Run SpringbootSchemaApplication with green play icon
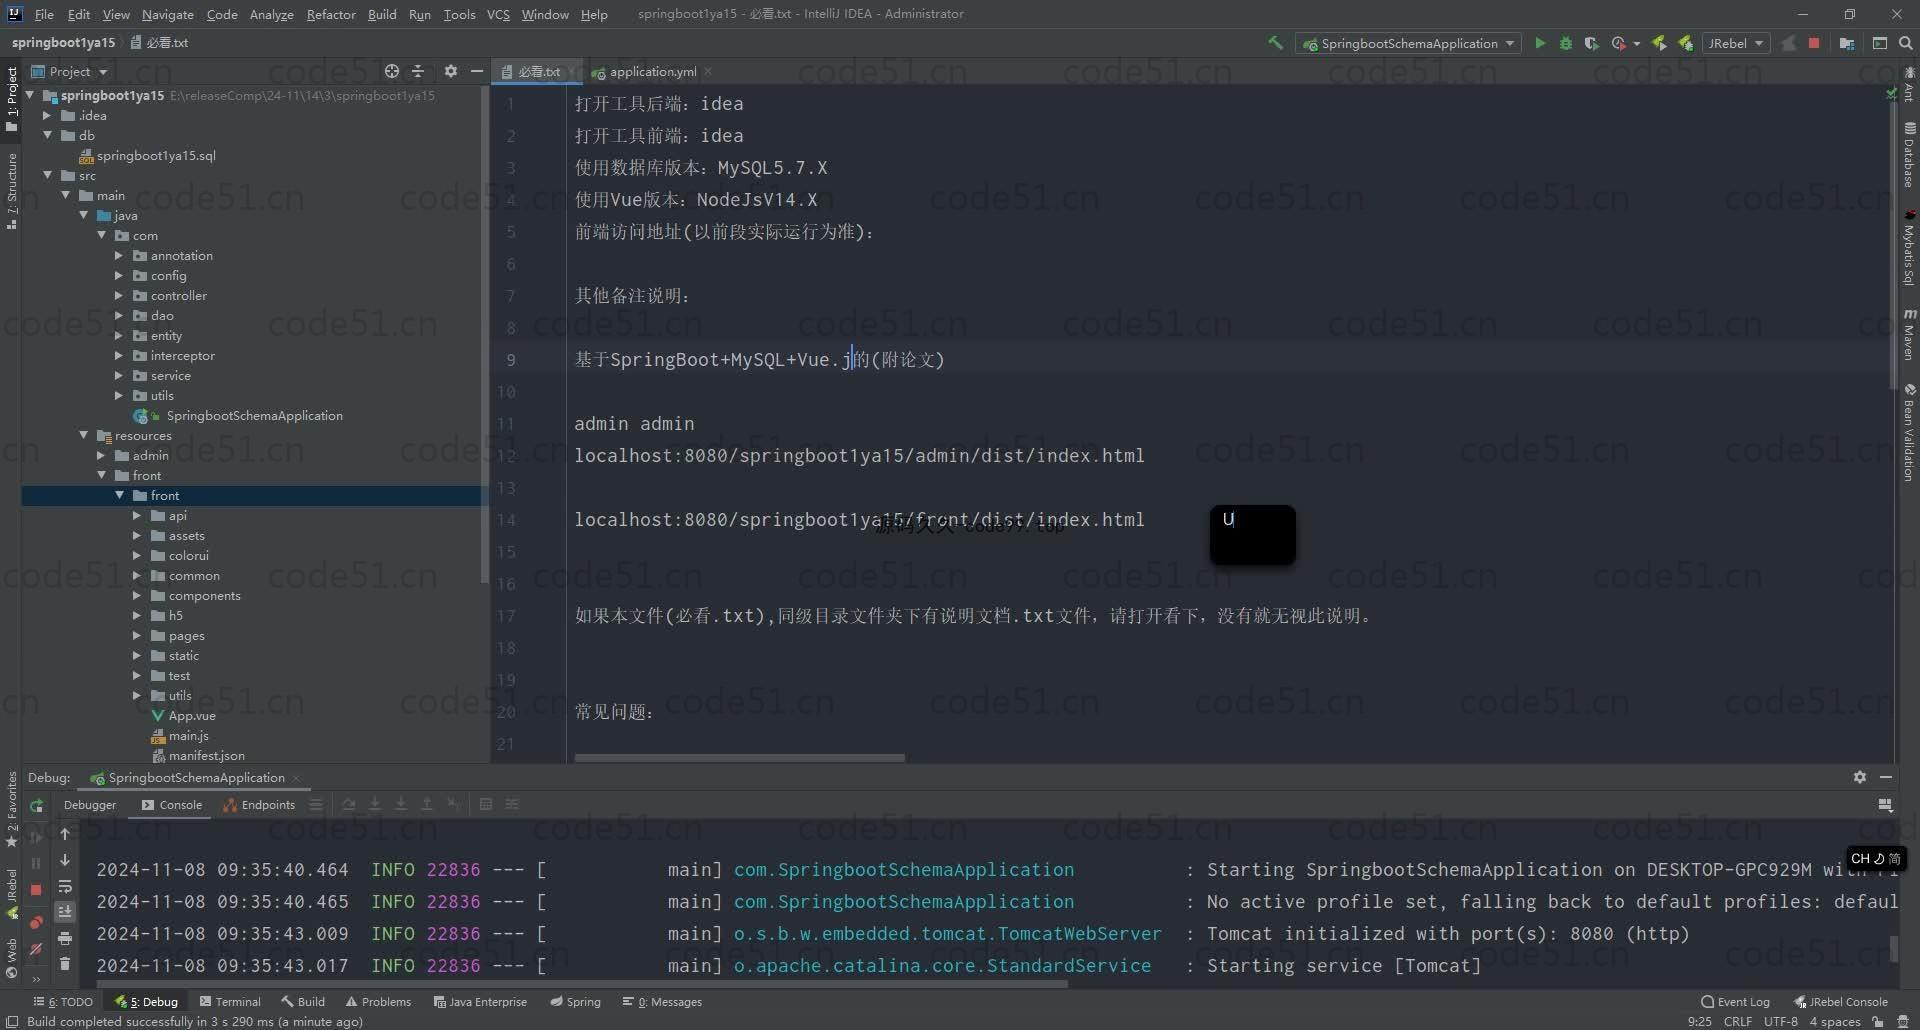1920x1030 pixels. (1540, 43)
